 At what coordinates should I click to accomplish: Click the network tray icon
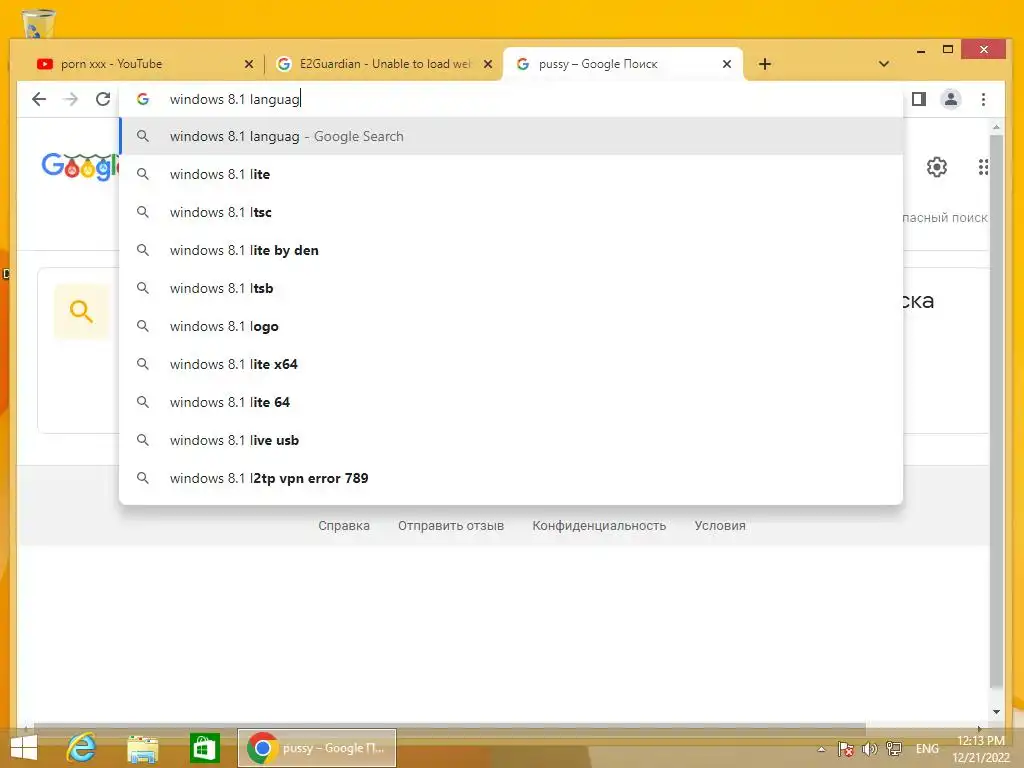pyautogui.click(x=894, y=749)
